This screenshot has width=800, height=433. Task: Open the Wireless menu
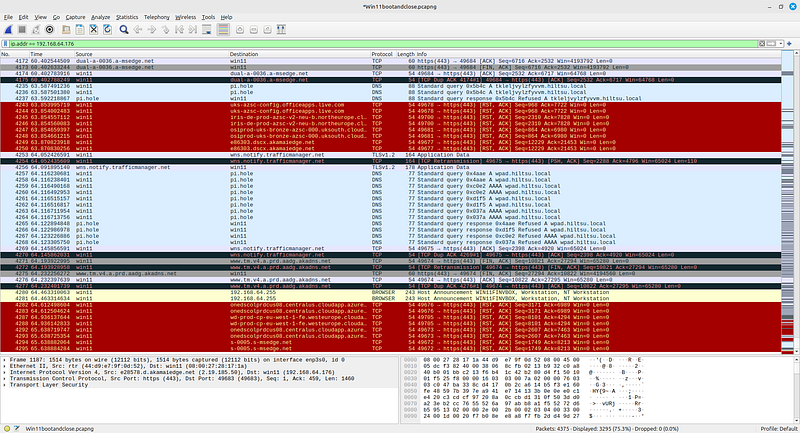[x=185, y=17]
